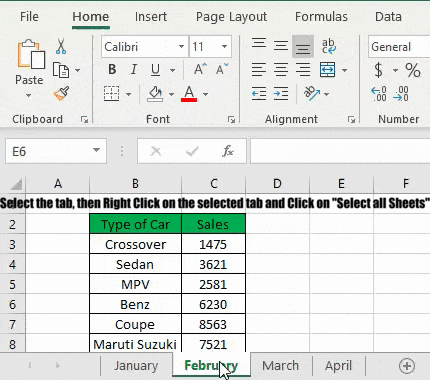Decrease font size with the smaller A
The image size is (430, 380).
point(222,70)
